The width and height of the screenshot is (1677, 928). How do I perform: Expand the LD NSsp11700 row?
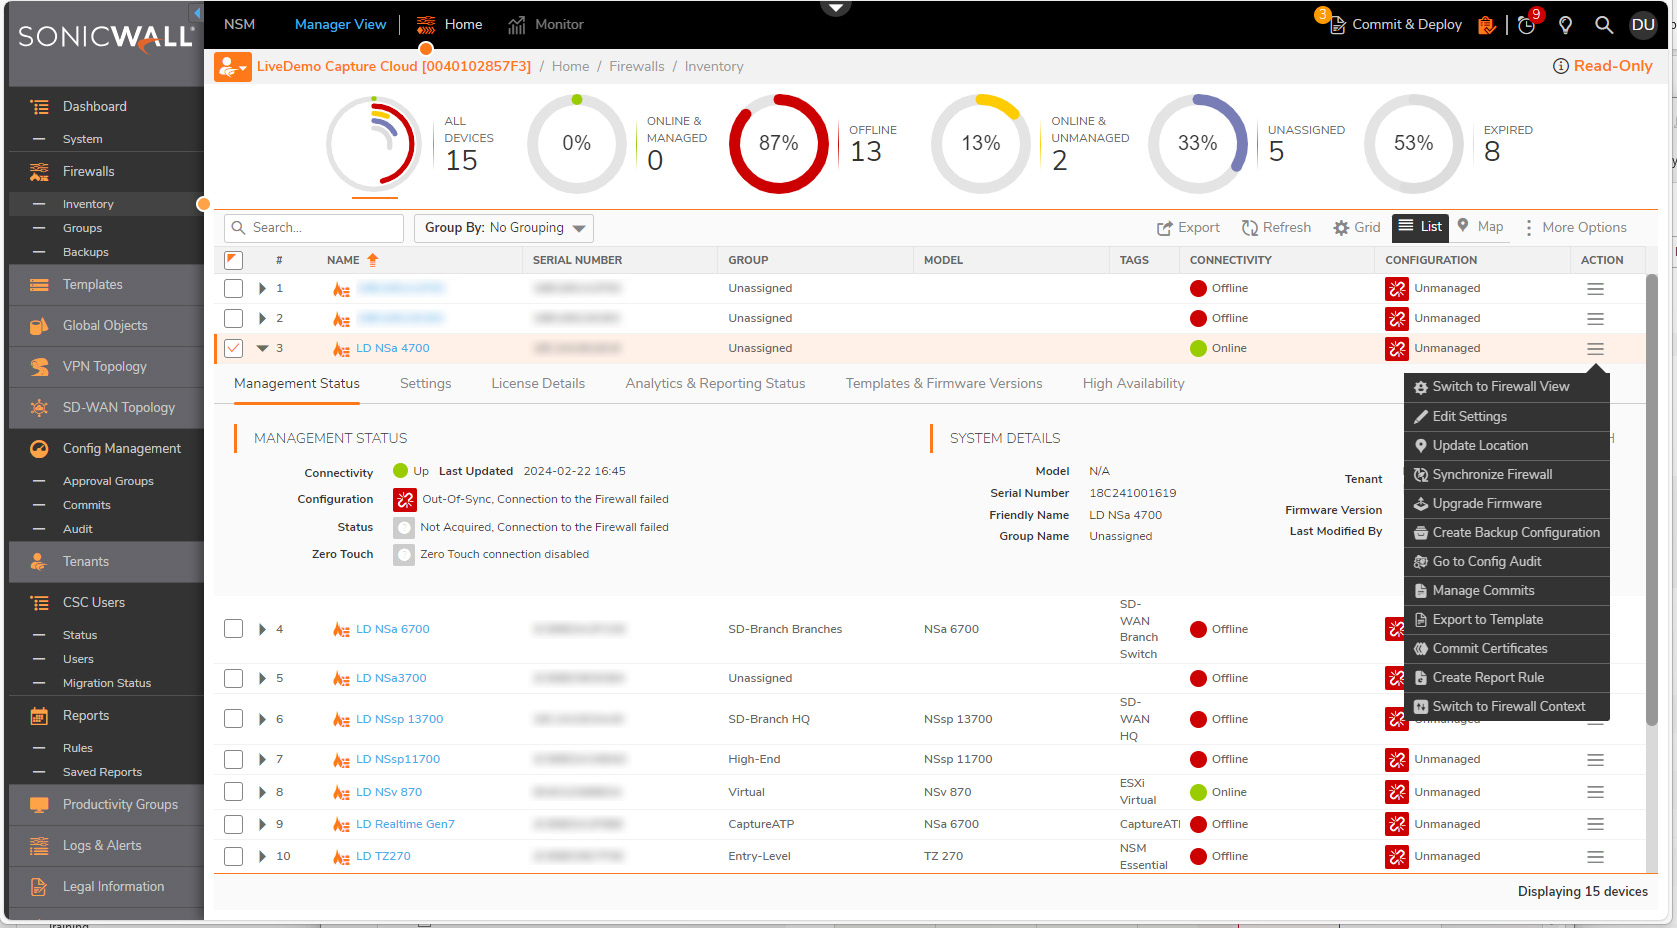pyautogui.click(x=262, y=760)
